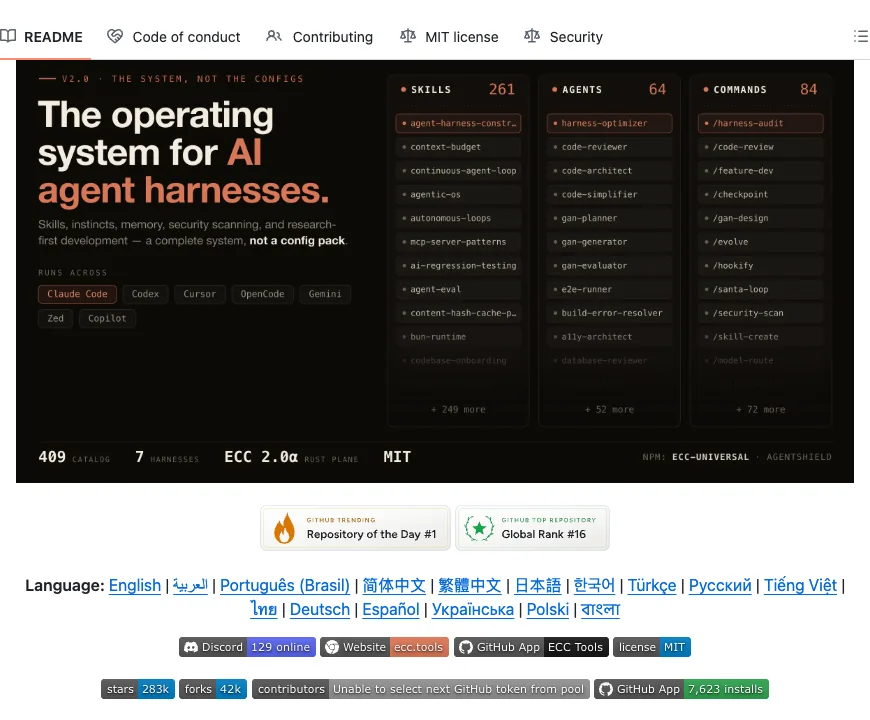Open the 繁體中文 translation link

469,585
